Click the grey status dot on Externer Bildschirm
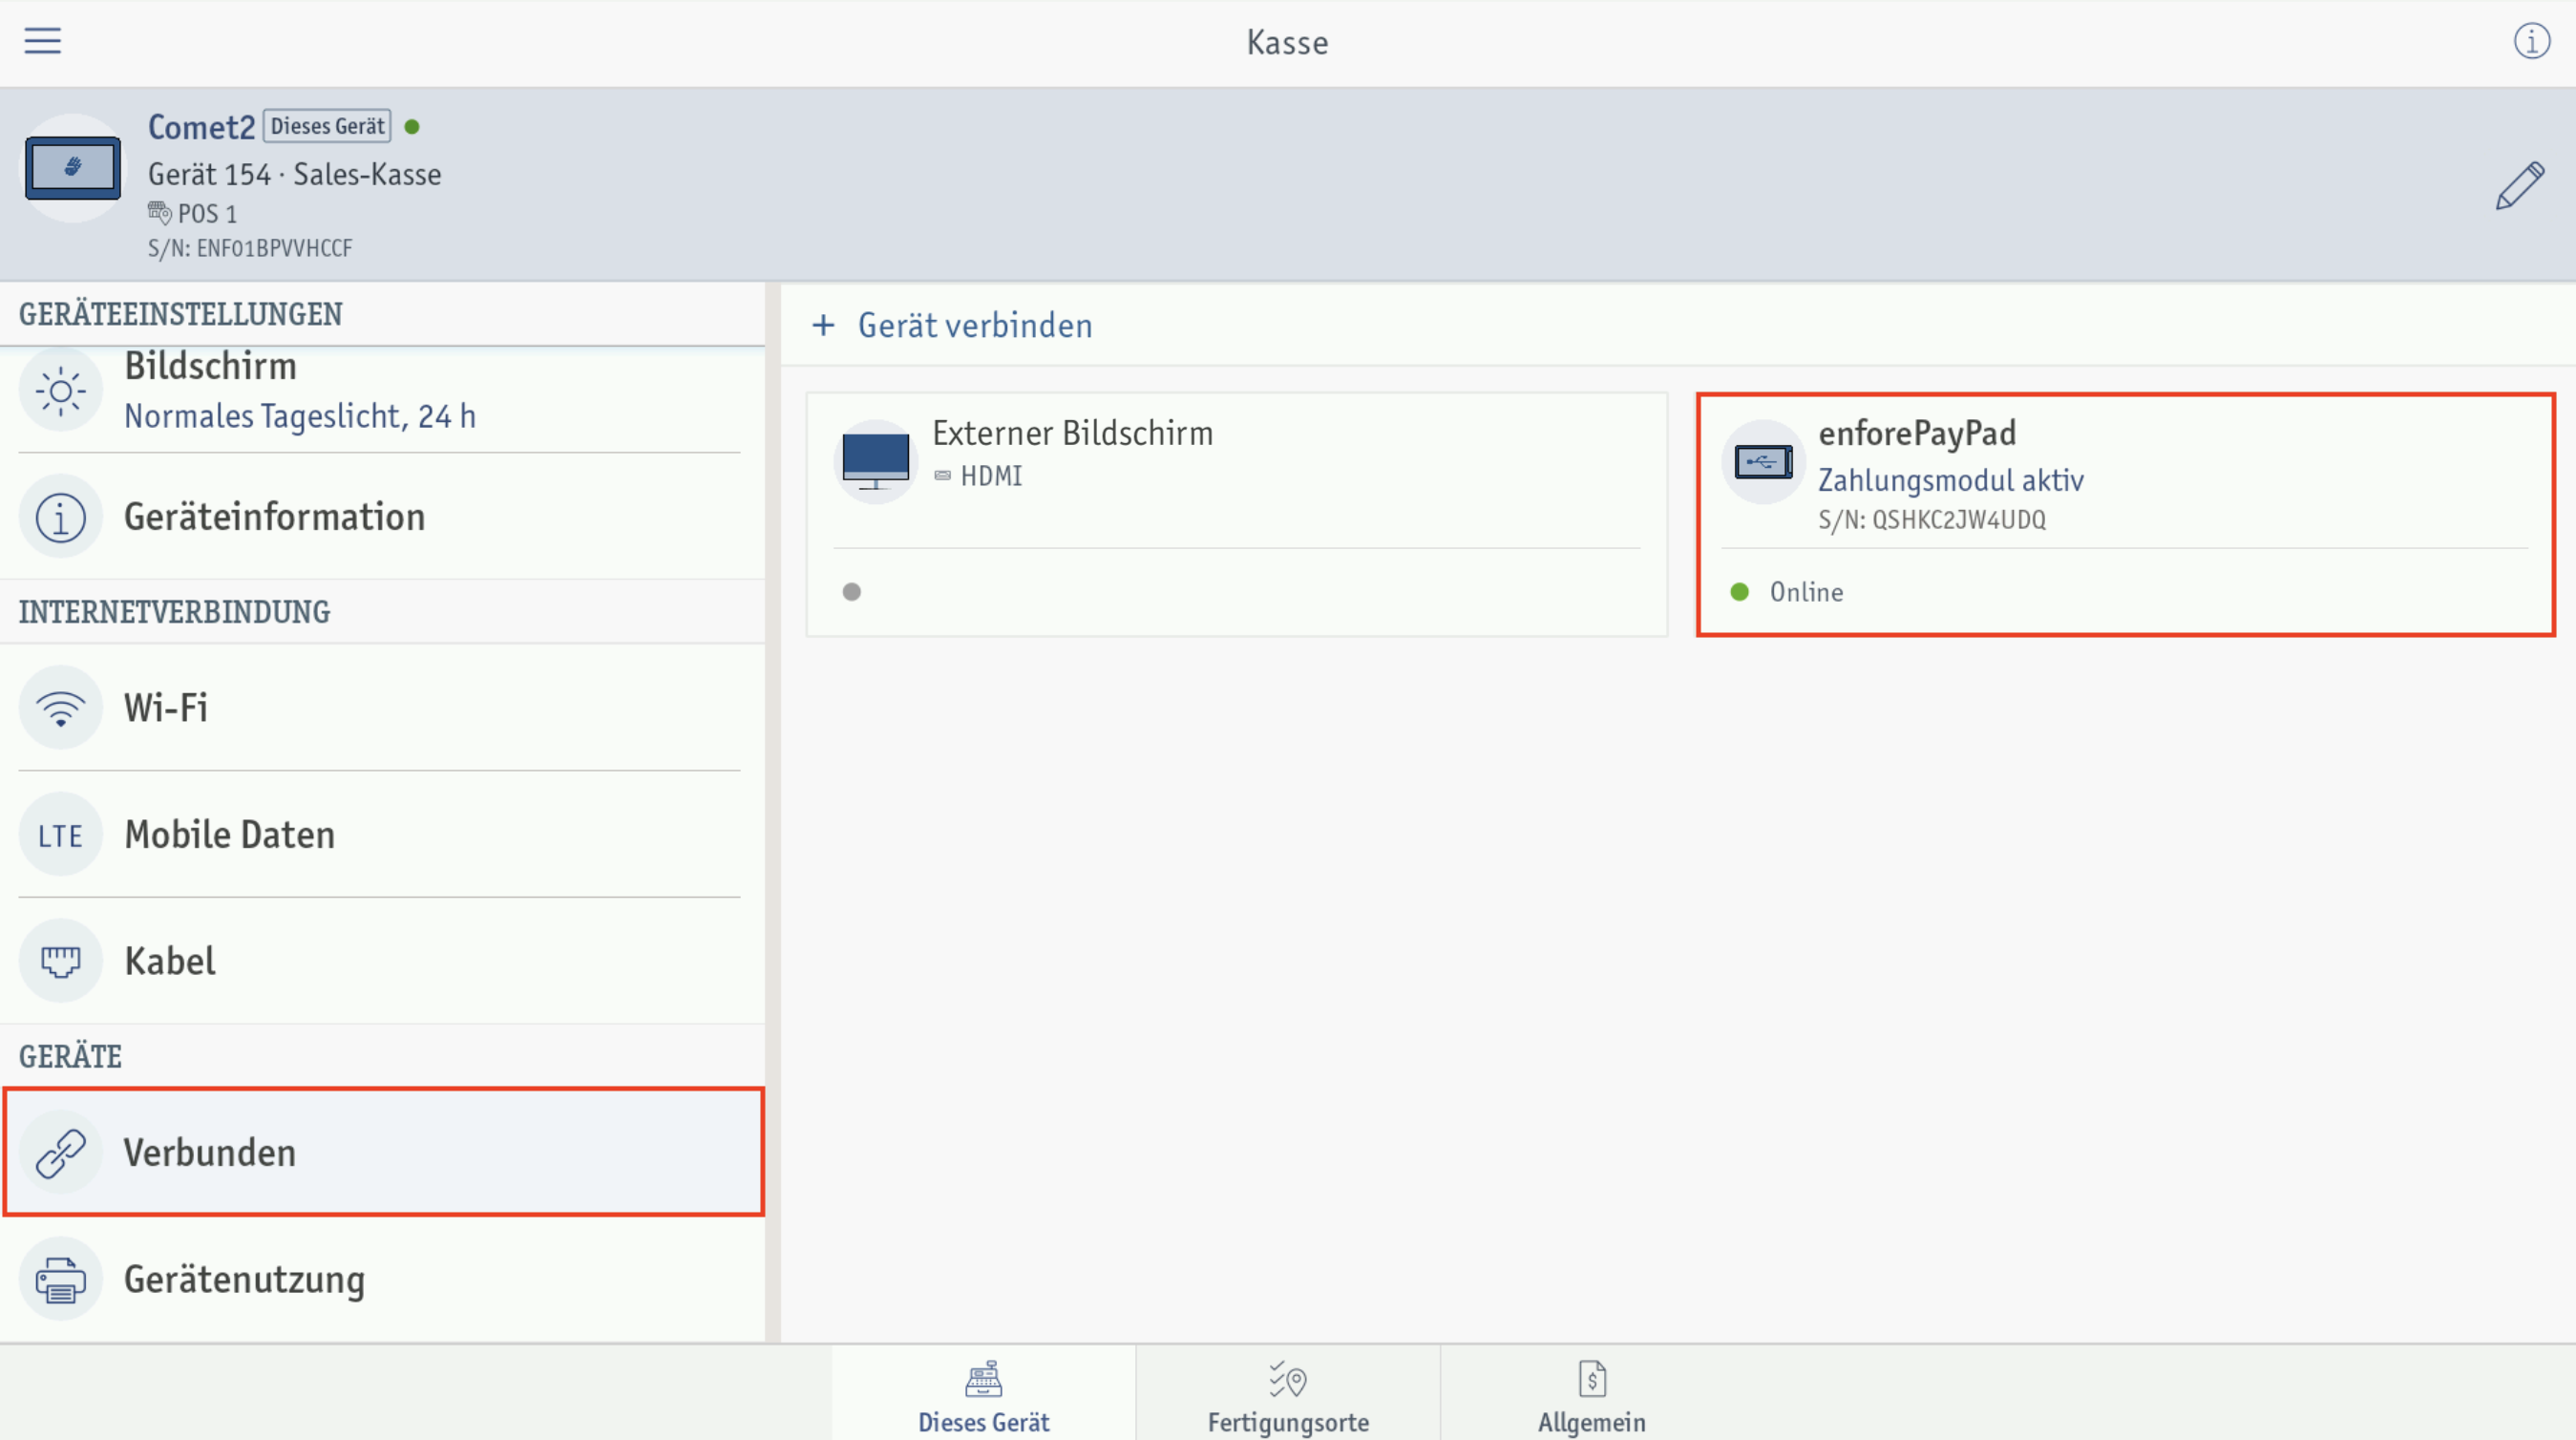Screen dimensions: 2576x1440 tap(851, 592)
